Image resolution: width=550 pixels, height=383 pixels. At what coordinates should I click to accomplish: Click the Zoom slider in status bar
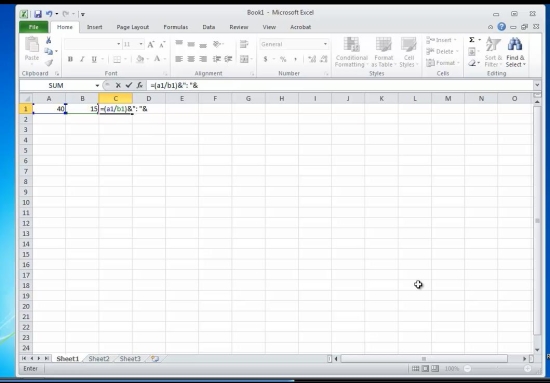pyautogui.click(x=497, y=369)
